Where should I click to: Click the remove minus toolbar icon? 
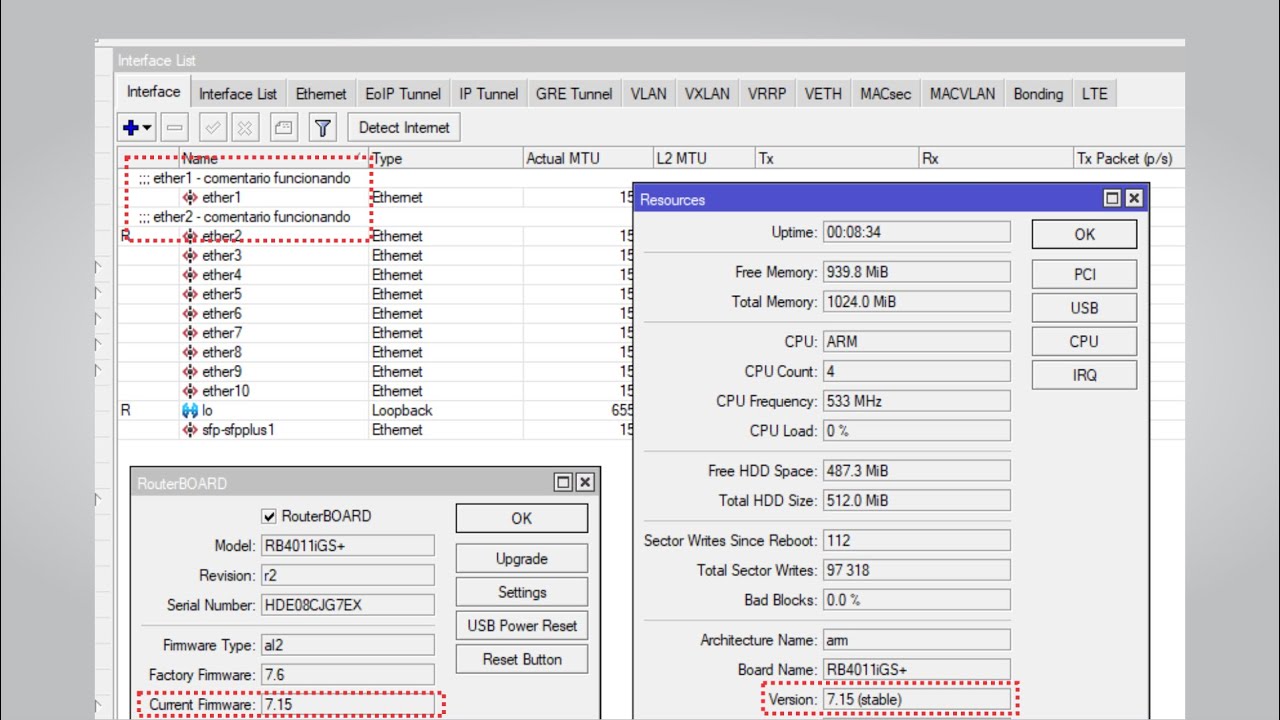(175, 128)
